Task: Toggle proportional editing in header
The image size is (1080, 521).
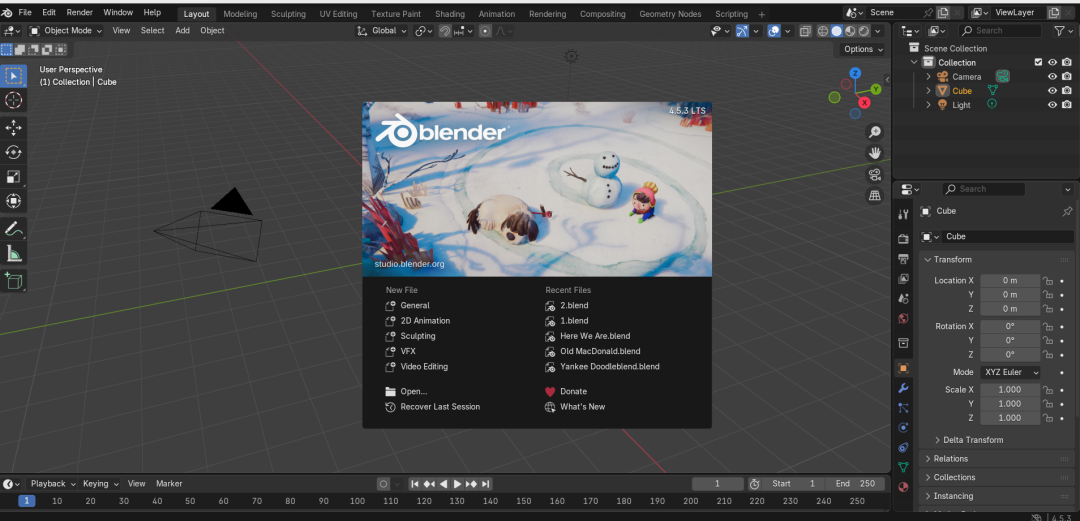Action: tap(485, 31)
